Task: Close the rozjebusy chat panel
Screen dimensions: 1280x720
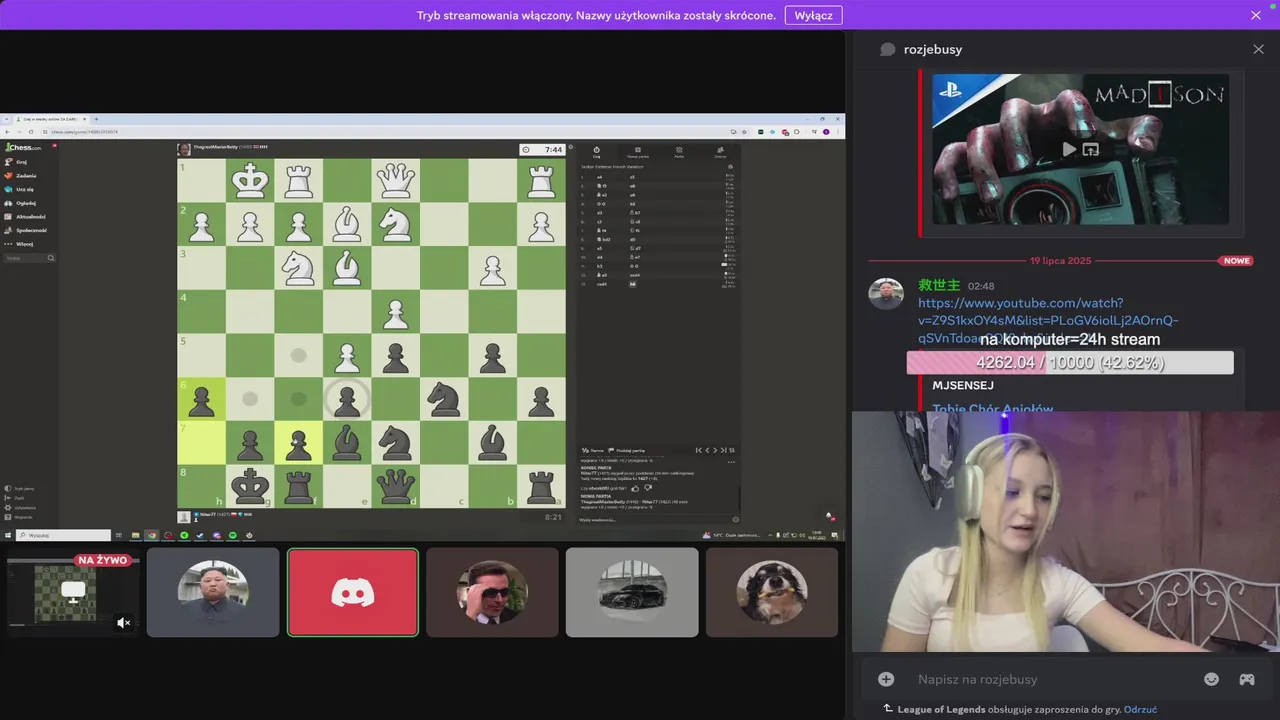Action: (1258, 49)
